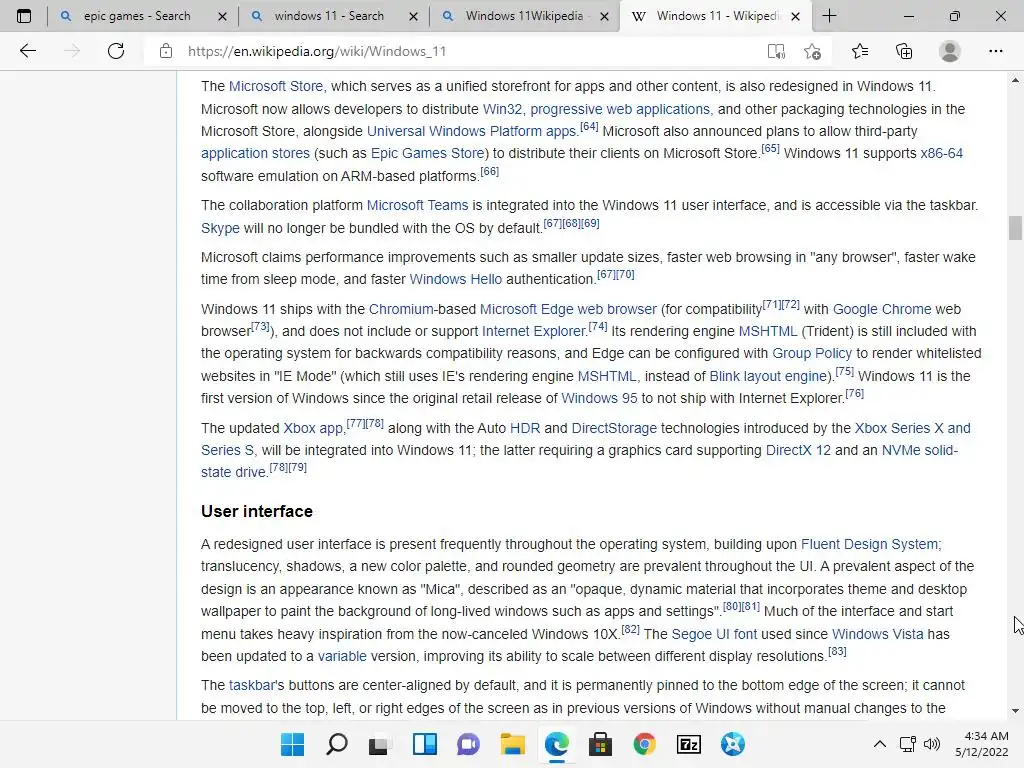Open progressive web applications link

click(x=620, y=109)
